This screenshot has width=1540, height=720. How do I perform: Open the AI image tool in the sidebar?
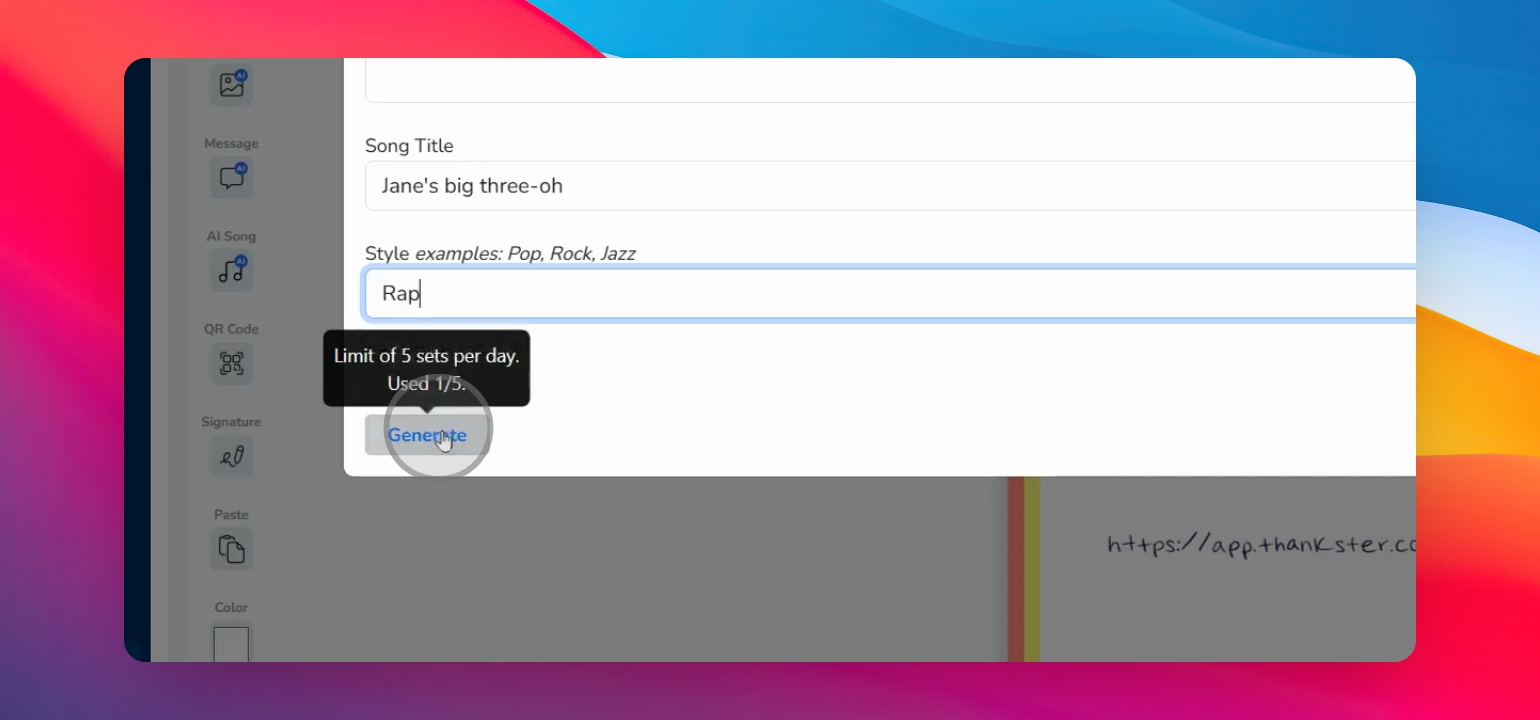click(x=232, y=85)
